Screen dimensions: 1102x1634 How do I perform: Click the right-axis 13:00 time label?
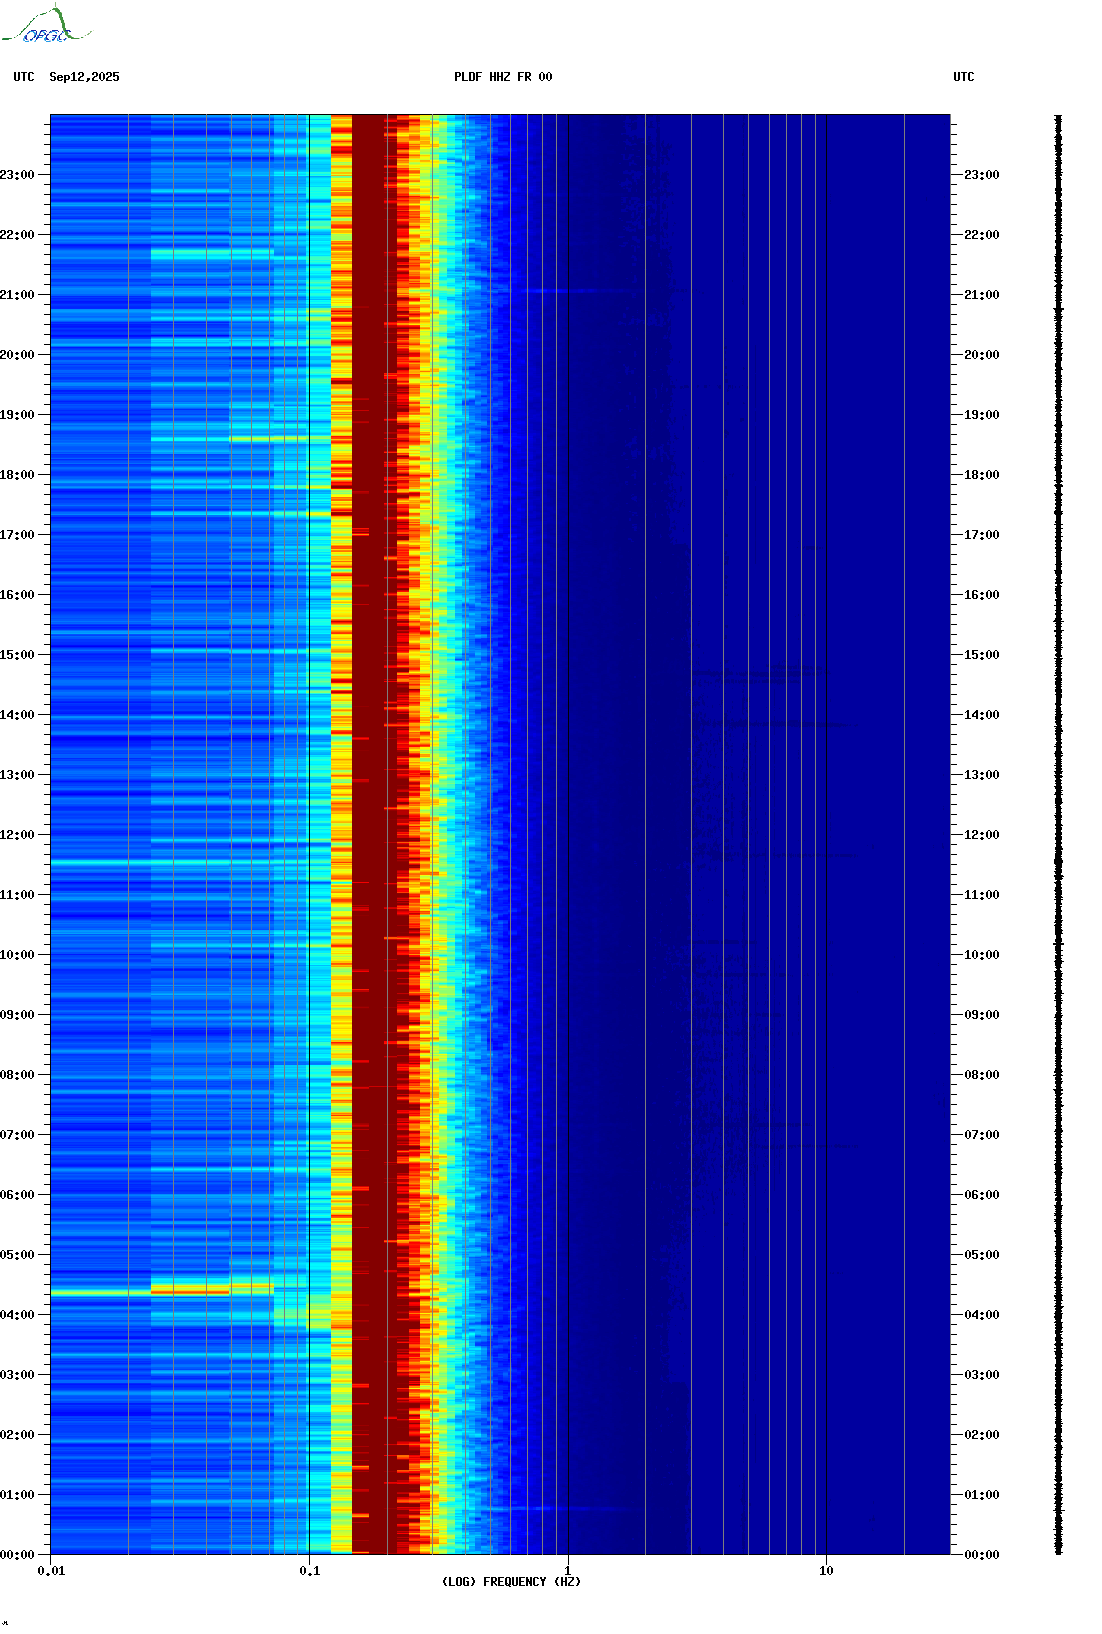point(982,775)
